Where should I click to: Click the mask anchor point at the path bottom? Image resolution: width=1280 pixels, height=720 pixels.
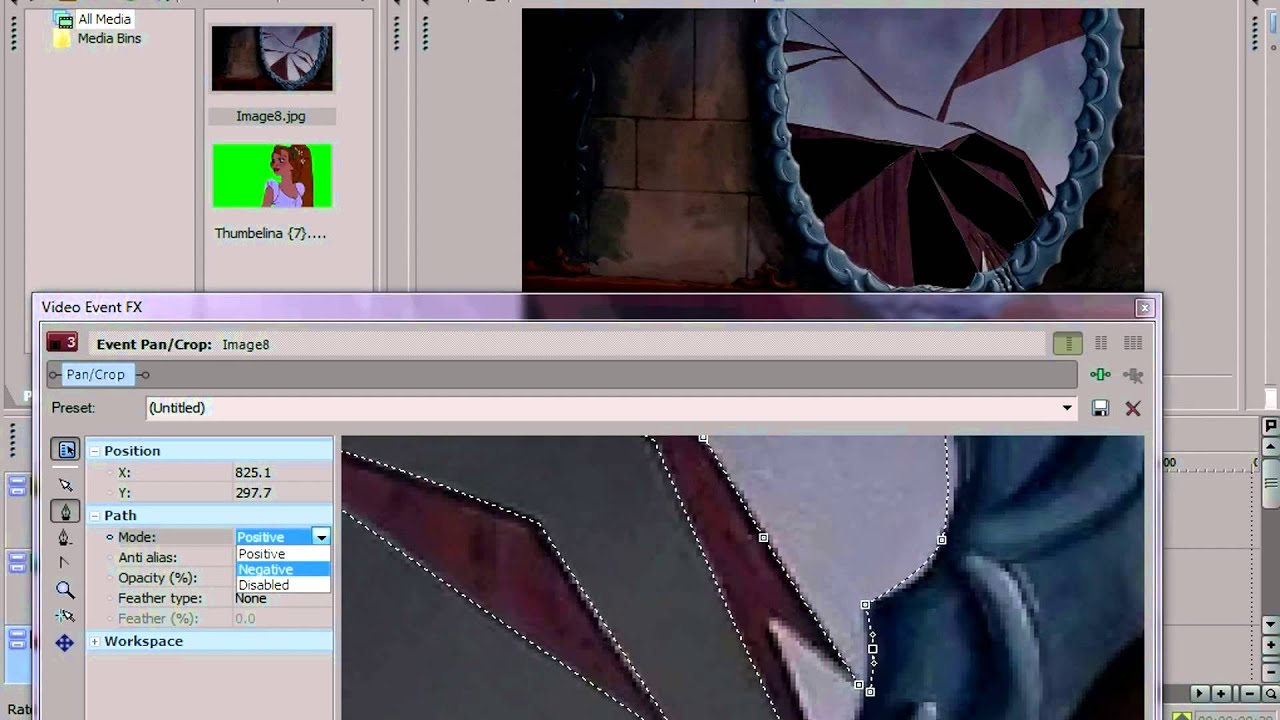point(870,691)
